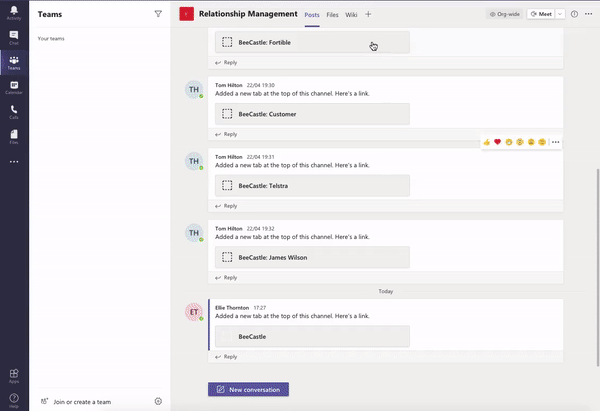600x411 pixels.
Task: Click the 22/04 19:32 timestamp
Action: tap(260, 228)
